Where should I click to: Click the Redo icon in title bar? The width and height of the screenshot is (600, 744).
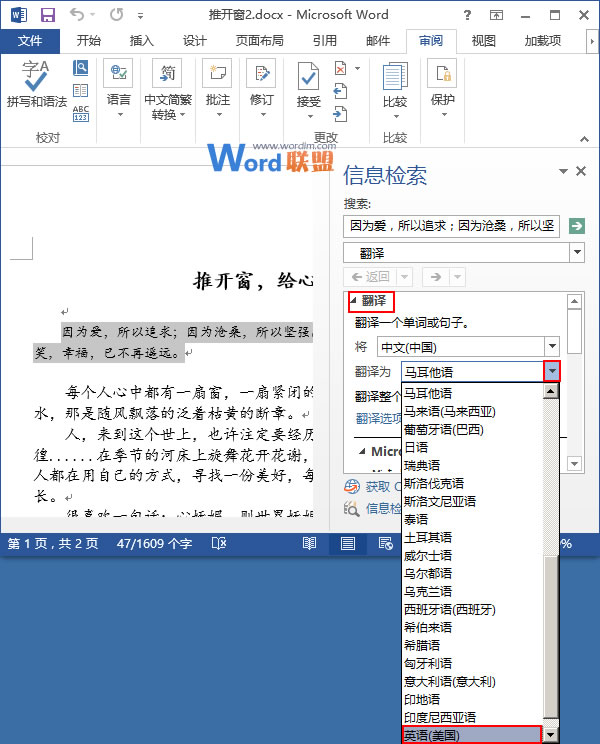pos(116,15)
